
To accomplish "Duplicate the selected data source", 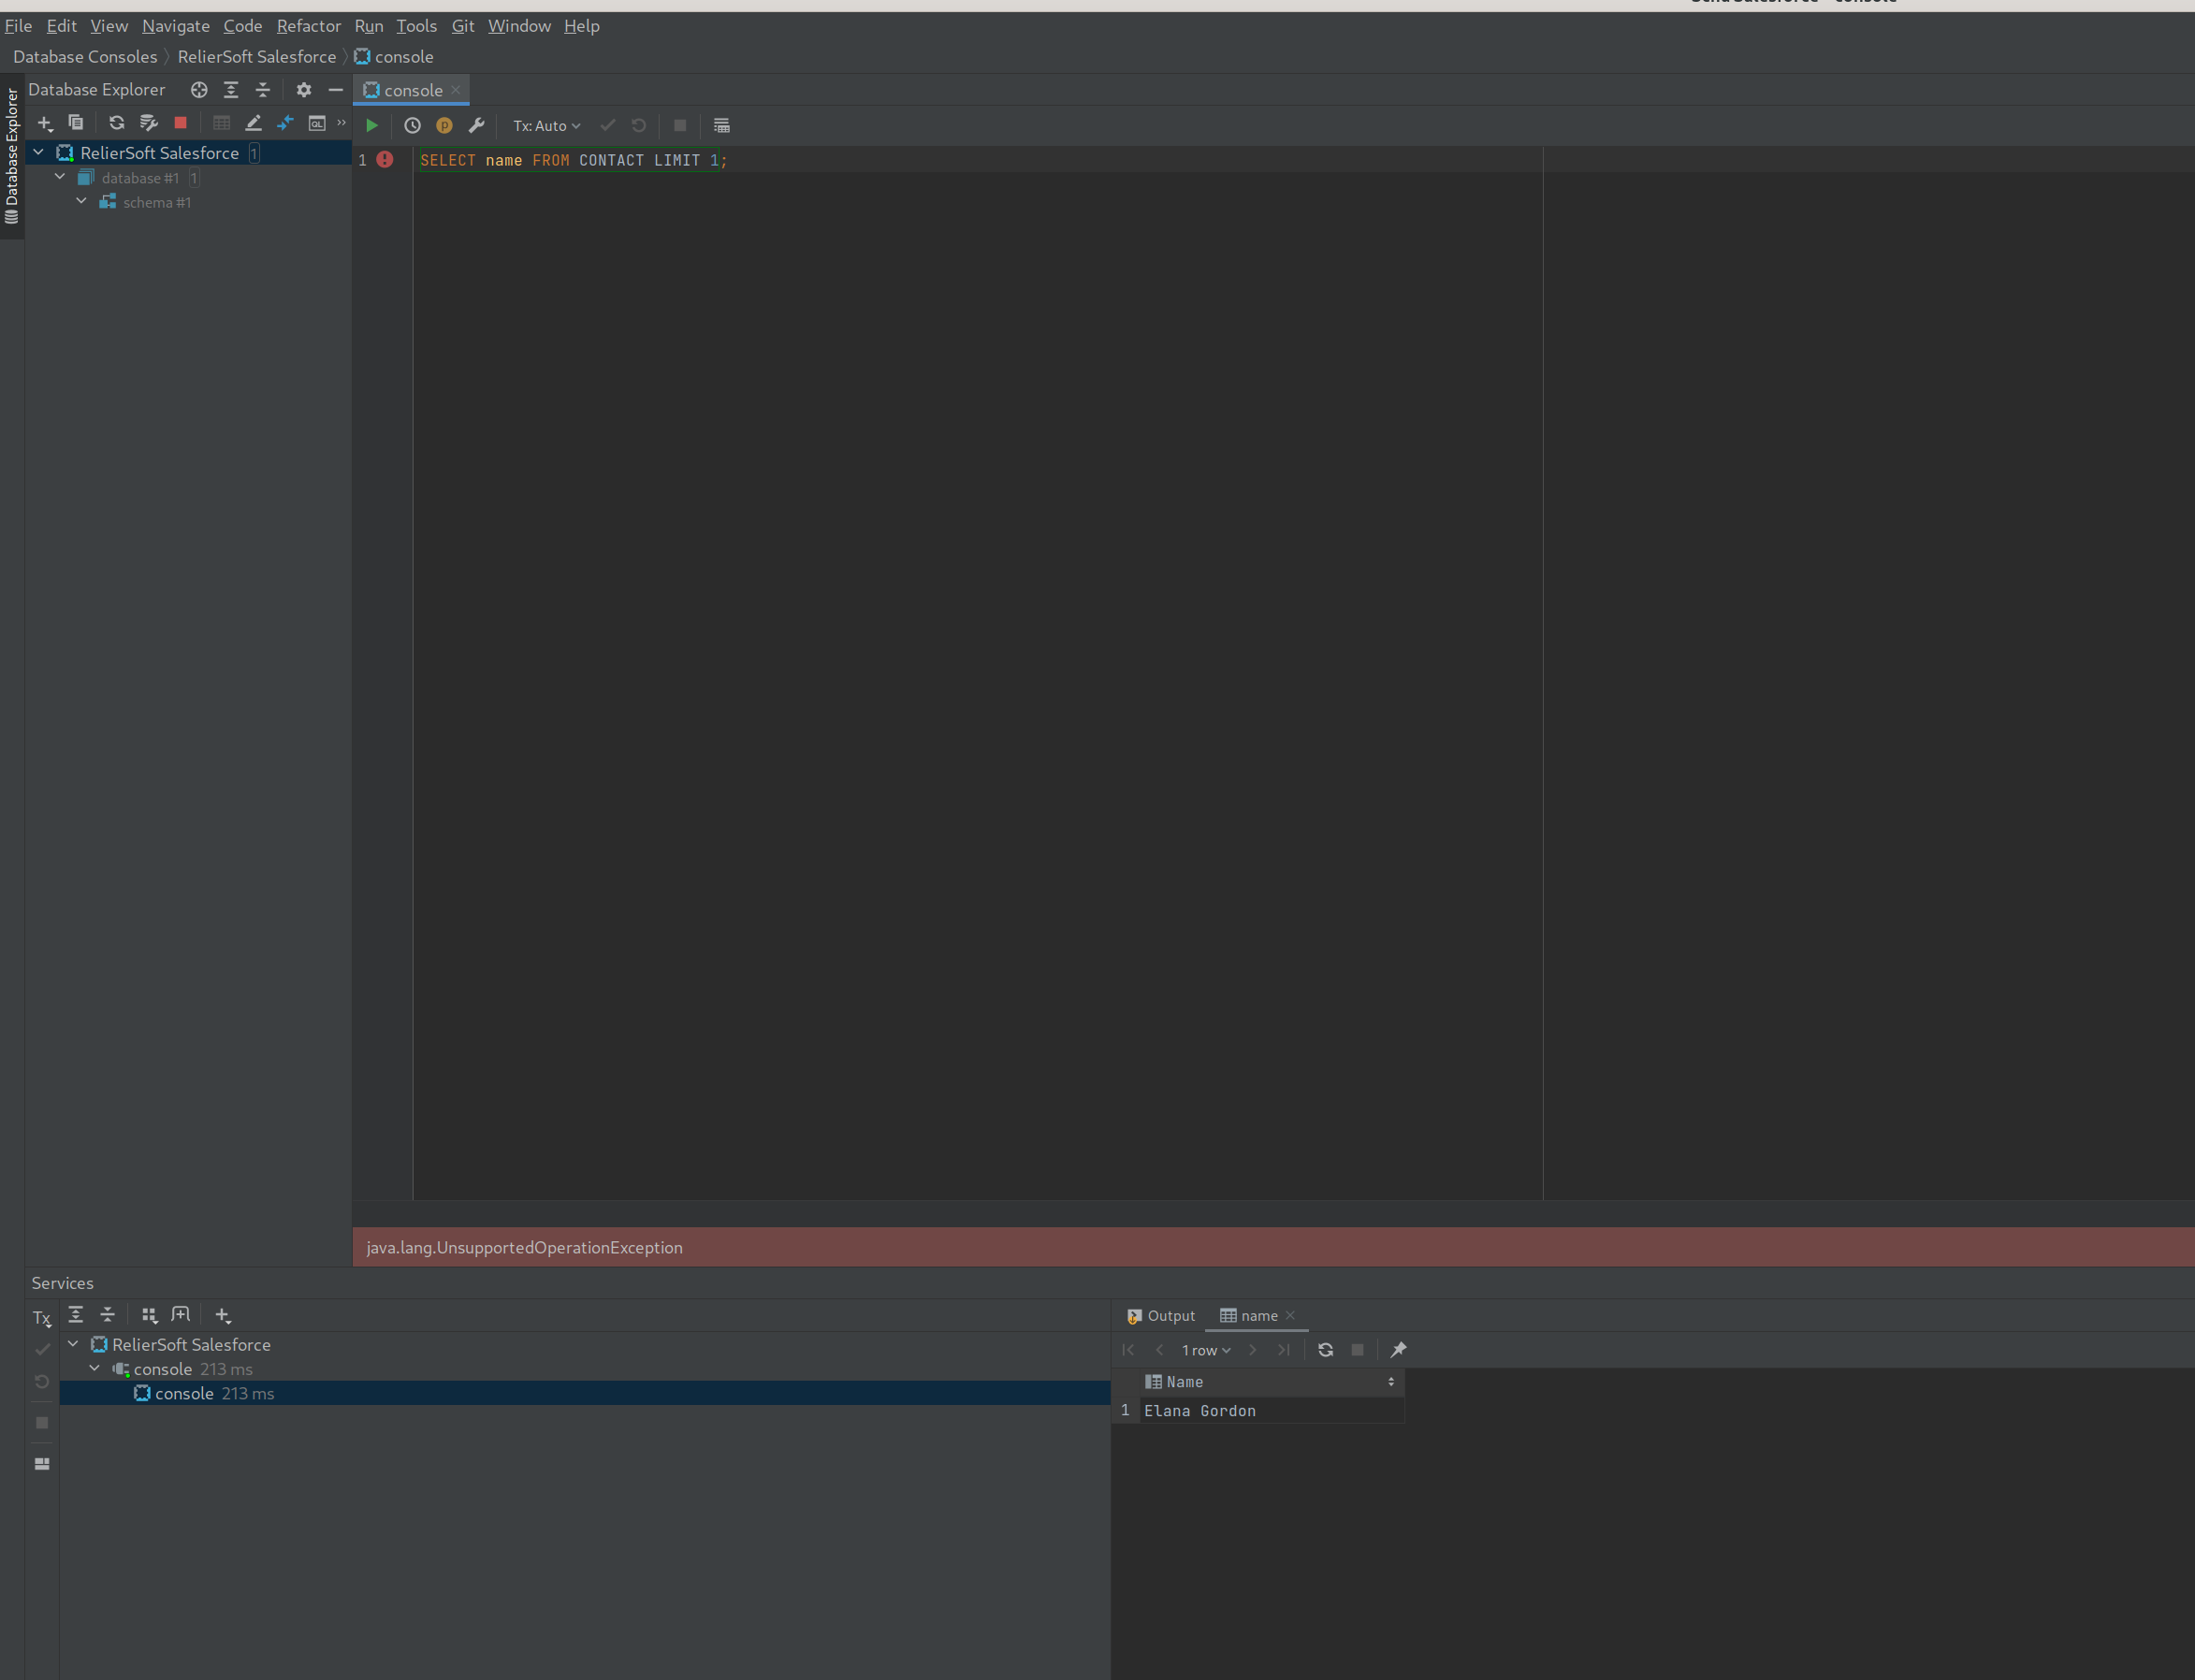I will (x=76, y=123).
